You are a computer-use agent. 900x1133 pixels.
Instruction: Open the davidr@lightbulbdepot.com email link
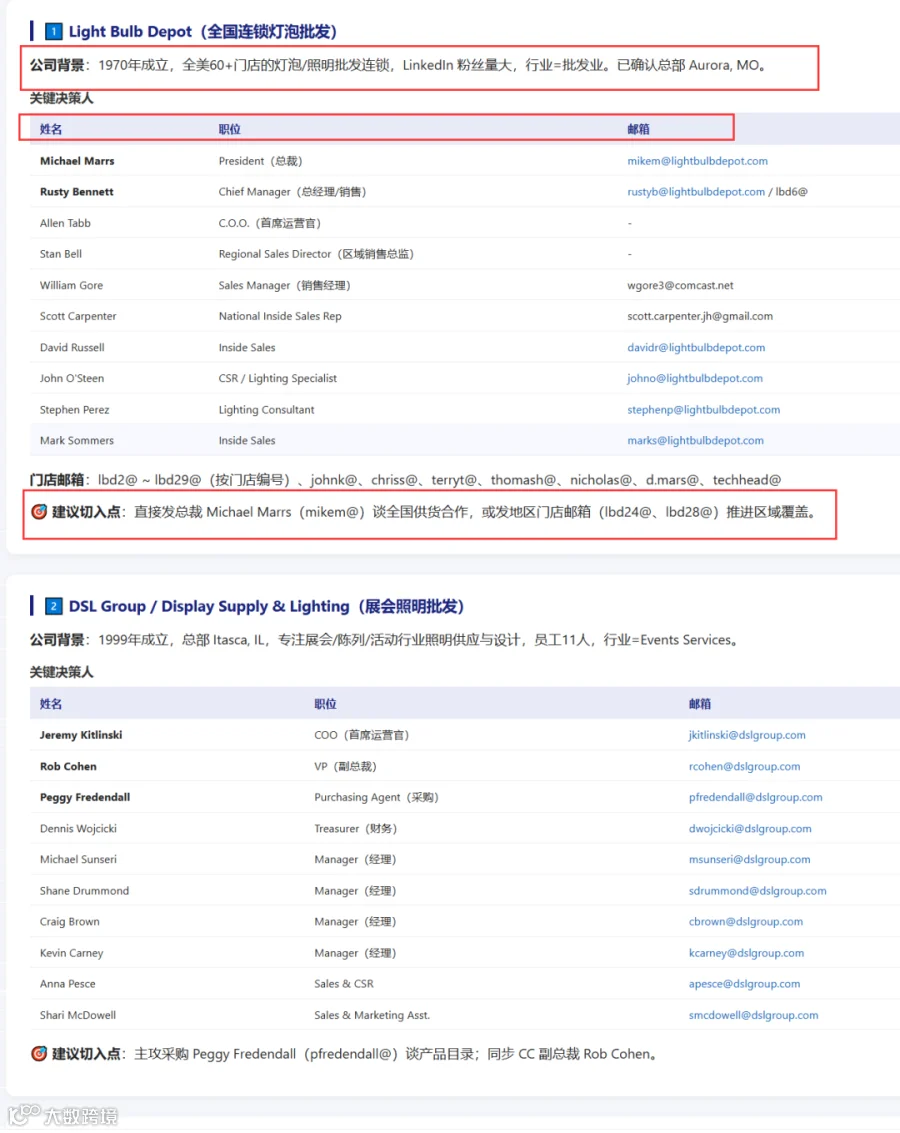[696, 348]
